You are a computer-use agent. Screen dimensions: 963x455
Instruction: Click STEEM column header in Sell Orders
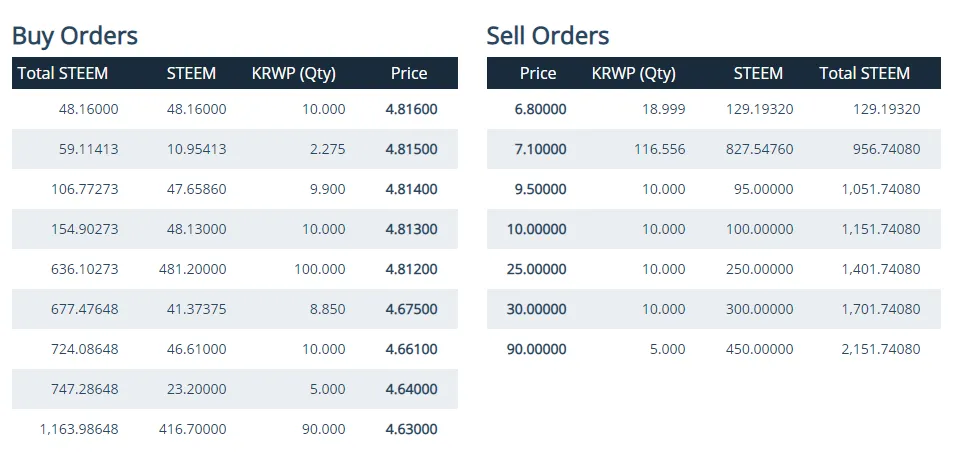coord(758,74)
